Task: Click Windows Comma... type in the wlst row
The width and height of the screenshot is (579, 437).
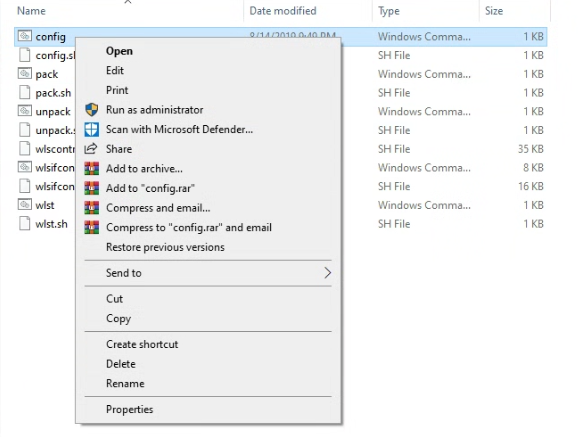Action: click(424, 205)
